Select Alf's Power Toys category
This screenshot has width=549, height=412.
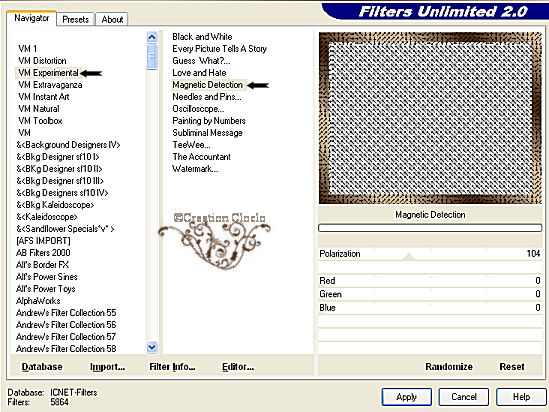click(46, 289)
